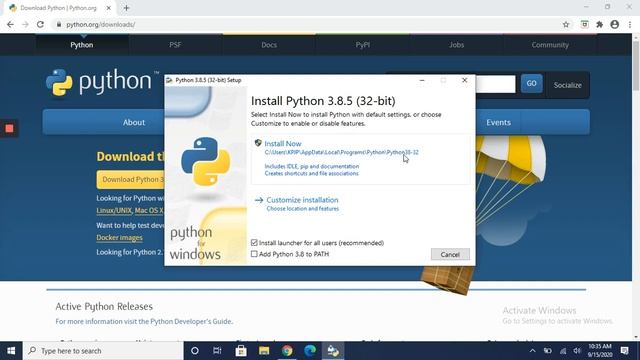This screenshot has width=640, height=360.
Task: Click the python.org address bar
Action: 306,24
